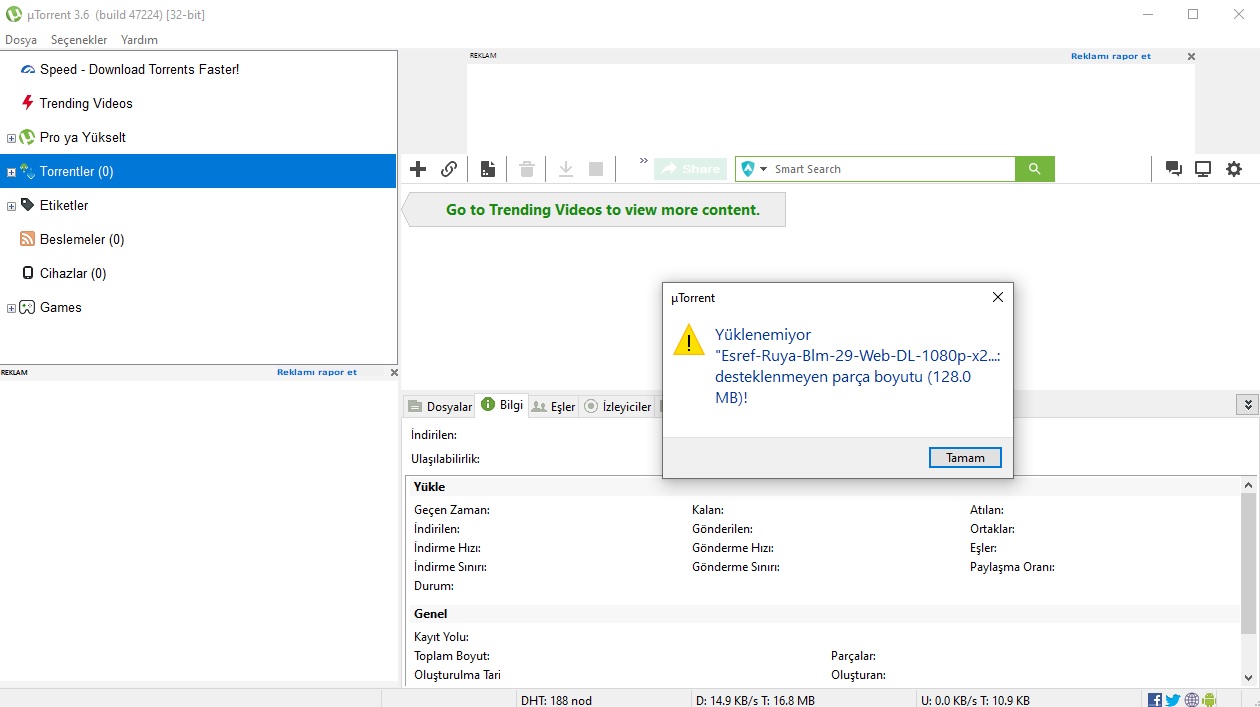Click DHT: 188 nod in status bar
The height and width of the screenshot is (707, 1260).
point(556,700)
